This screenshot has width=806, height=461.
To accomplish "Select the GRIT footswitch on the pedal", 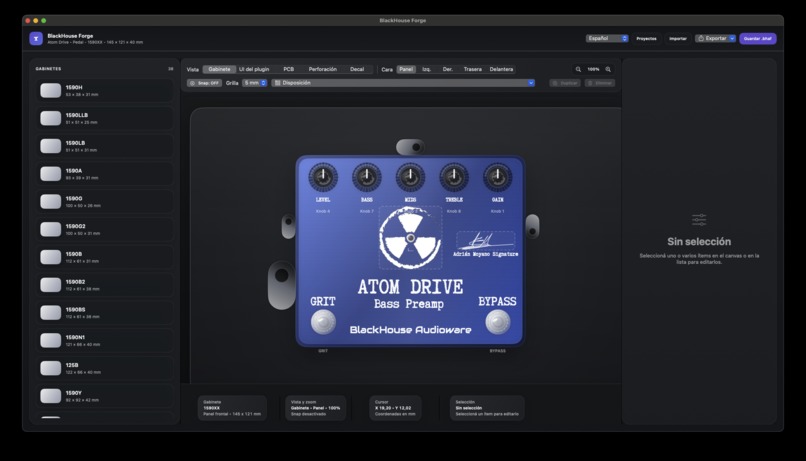I will point(323,322).
